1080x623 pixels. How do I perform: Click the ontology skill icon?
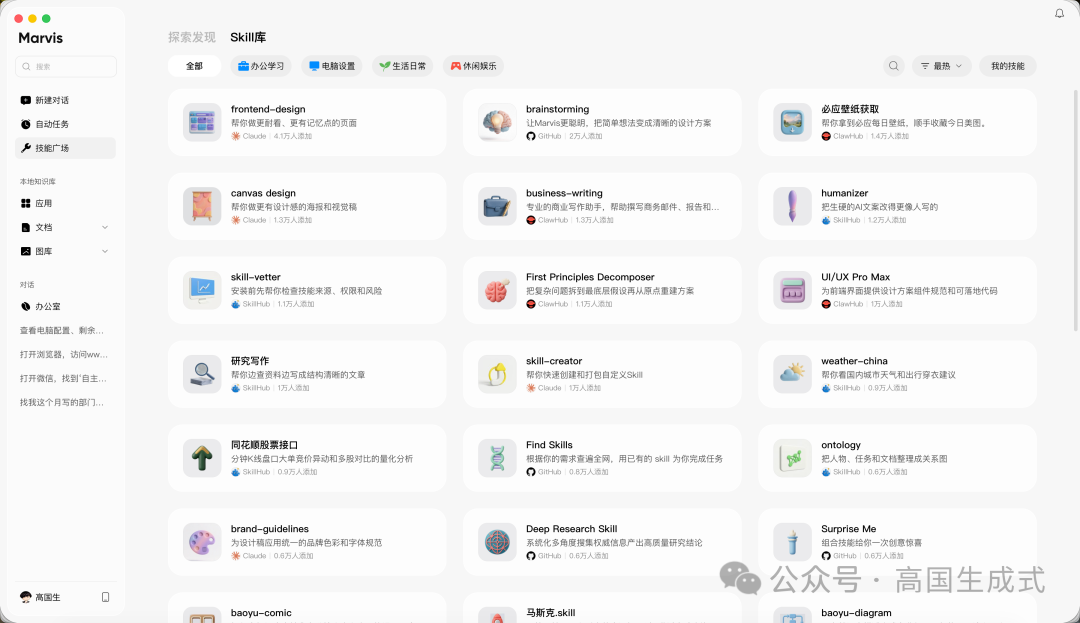click(x=792, y=458)
